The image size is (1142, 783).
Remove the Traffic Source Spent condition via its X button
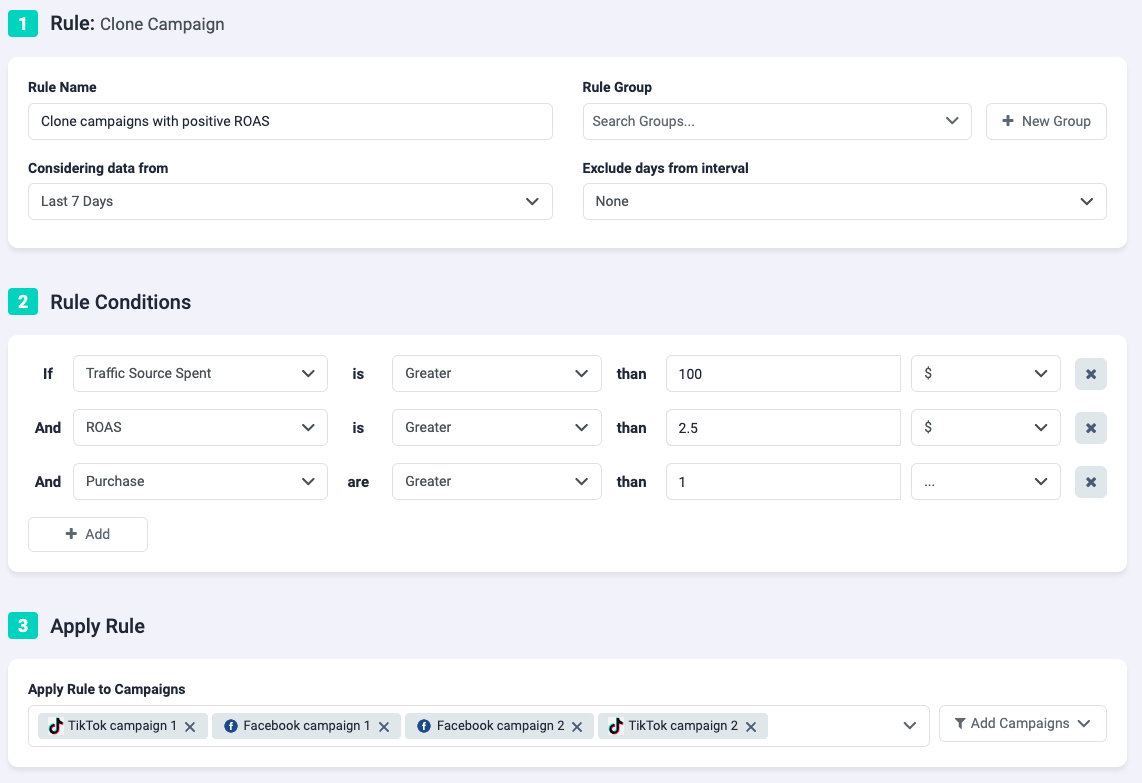pos(1091,373)
